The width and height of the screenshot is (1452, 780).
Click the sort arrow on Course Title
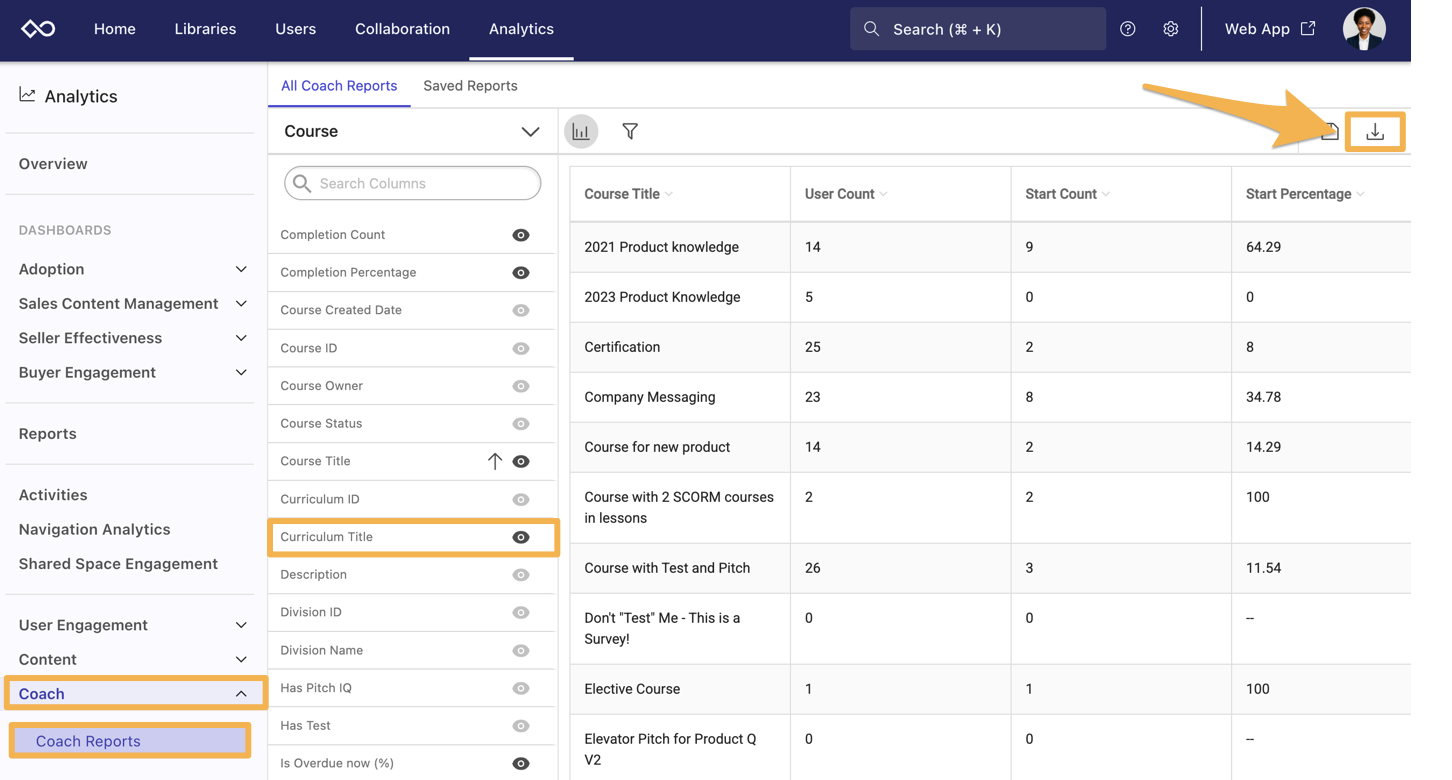495,461
